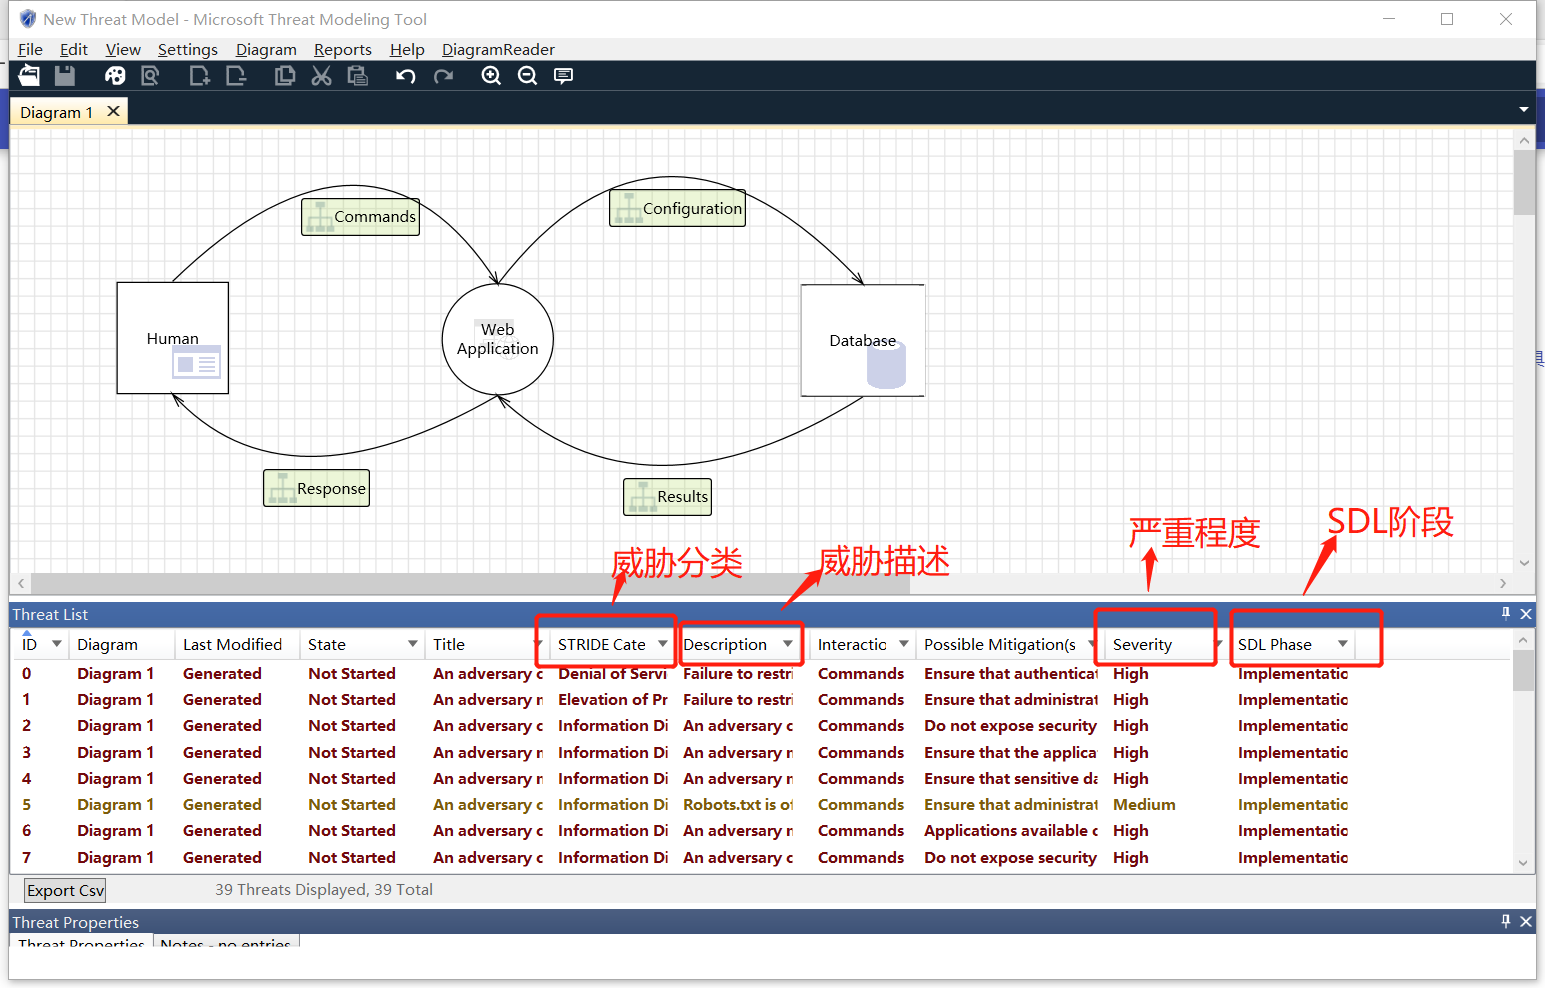
Task: Close the Threat List panel
Action: [x=1526, y=614]
